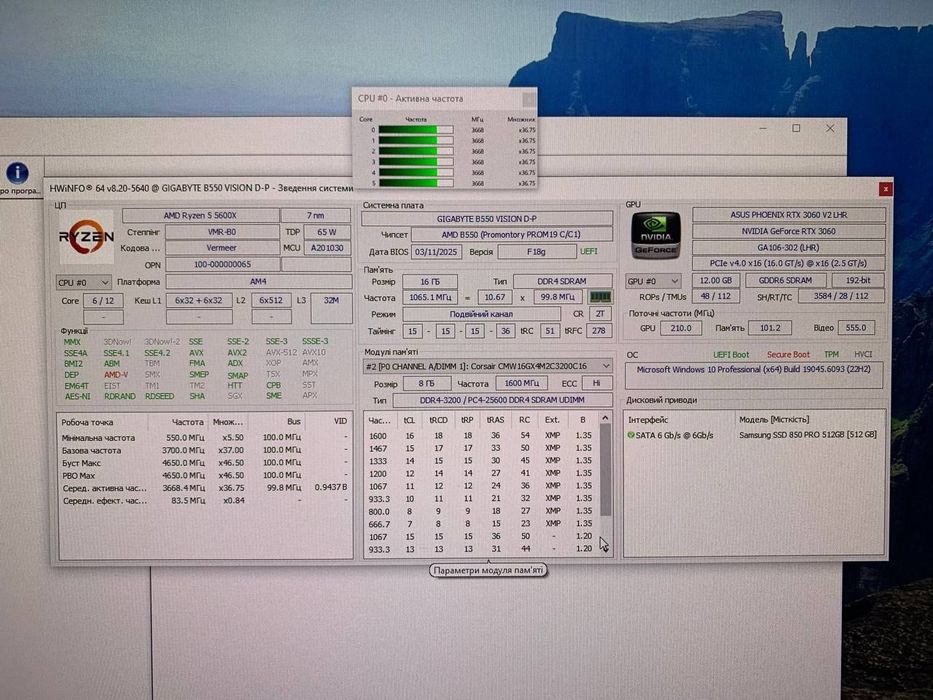This screenshot has width=933, height=700.
Task: Click the Vermeer codename field
Action: click(x=222, y=248)
